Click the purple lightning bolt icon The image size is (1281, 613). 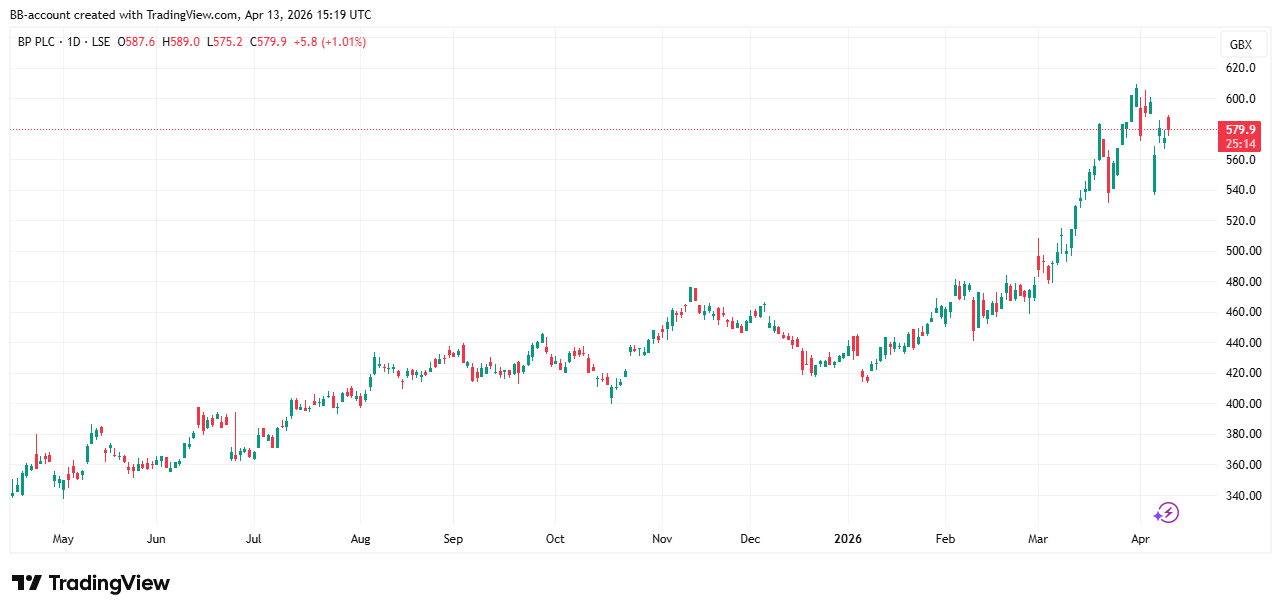pyautogui.click(x=1166, y=513)
